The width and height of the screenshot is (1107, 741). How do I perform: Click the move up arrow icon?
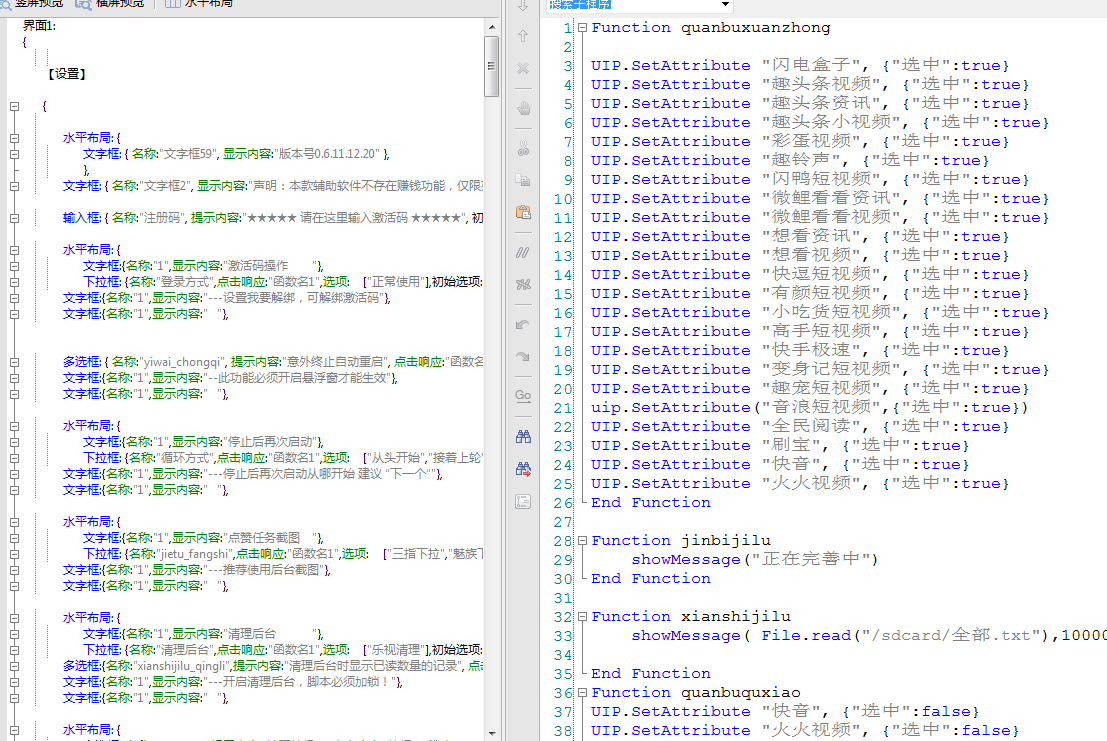click(522, 36)
